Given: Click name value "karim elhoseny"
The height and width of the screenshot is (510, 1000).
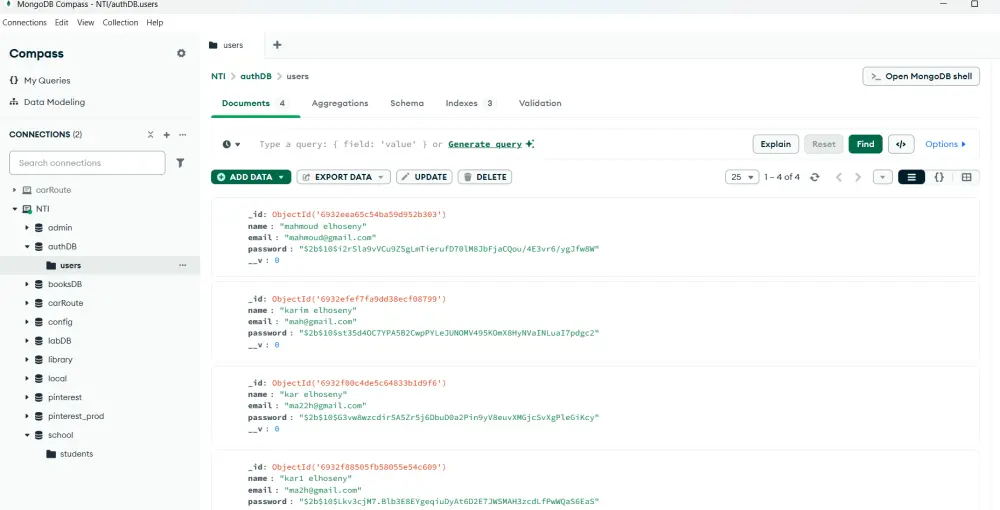Looking at the screenshot, I should click(318, 310).
